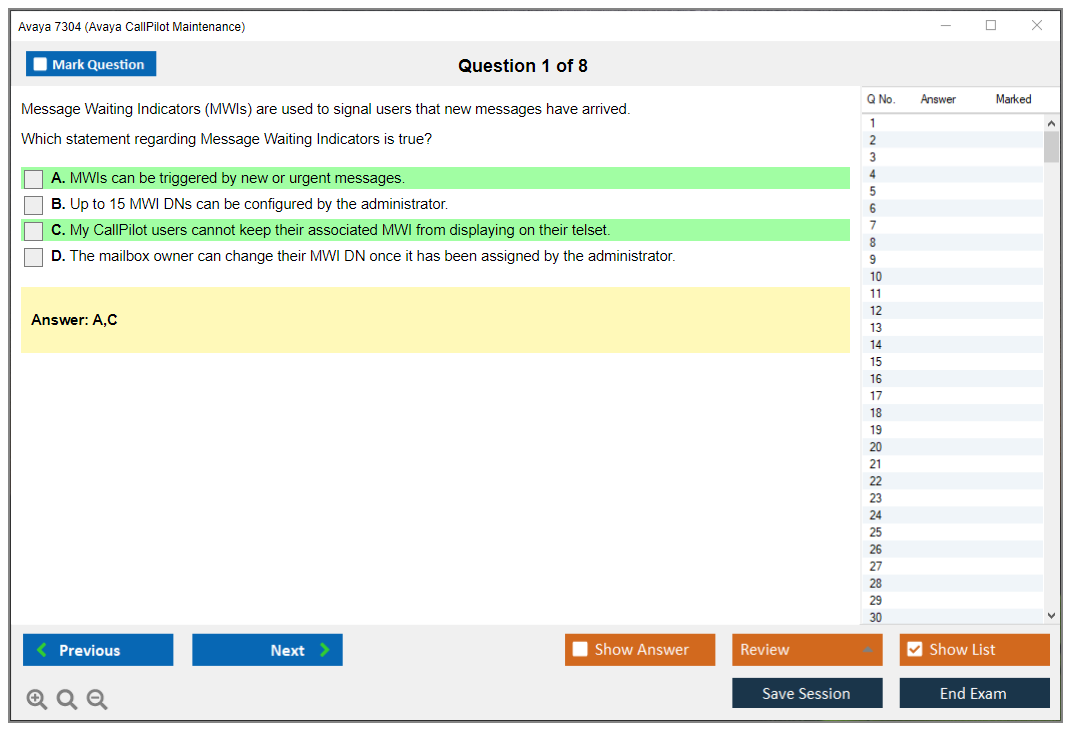Click the Previous button with left arrow
The image size is (1075, 735).
coord(98,650)
